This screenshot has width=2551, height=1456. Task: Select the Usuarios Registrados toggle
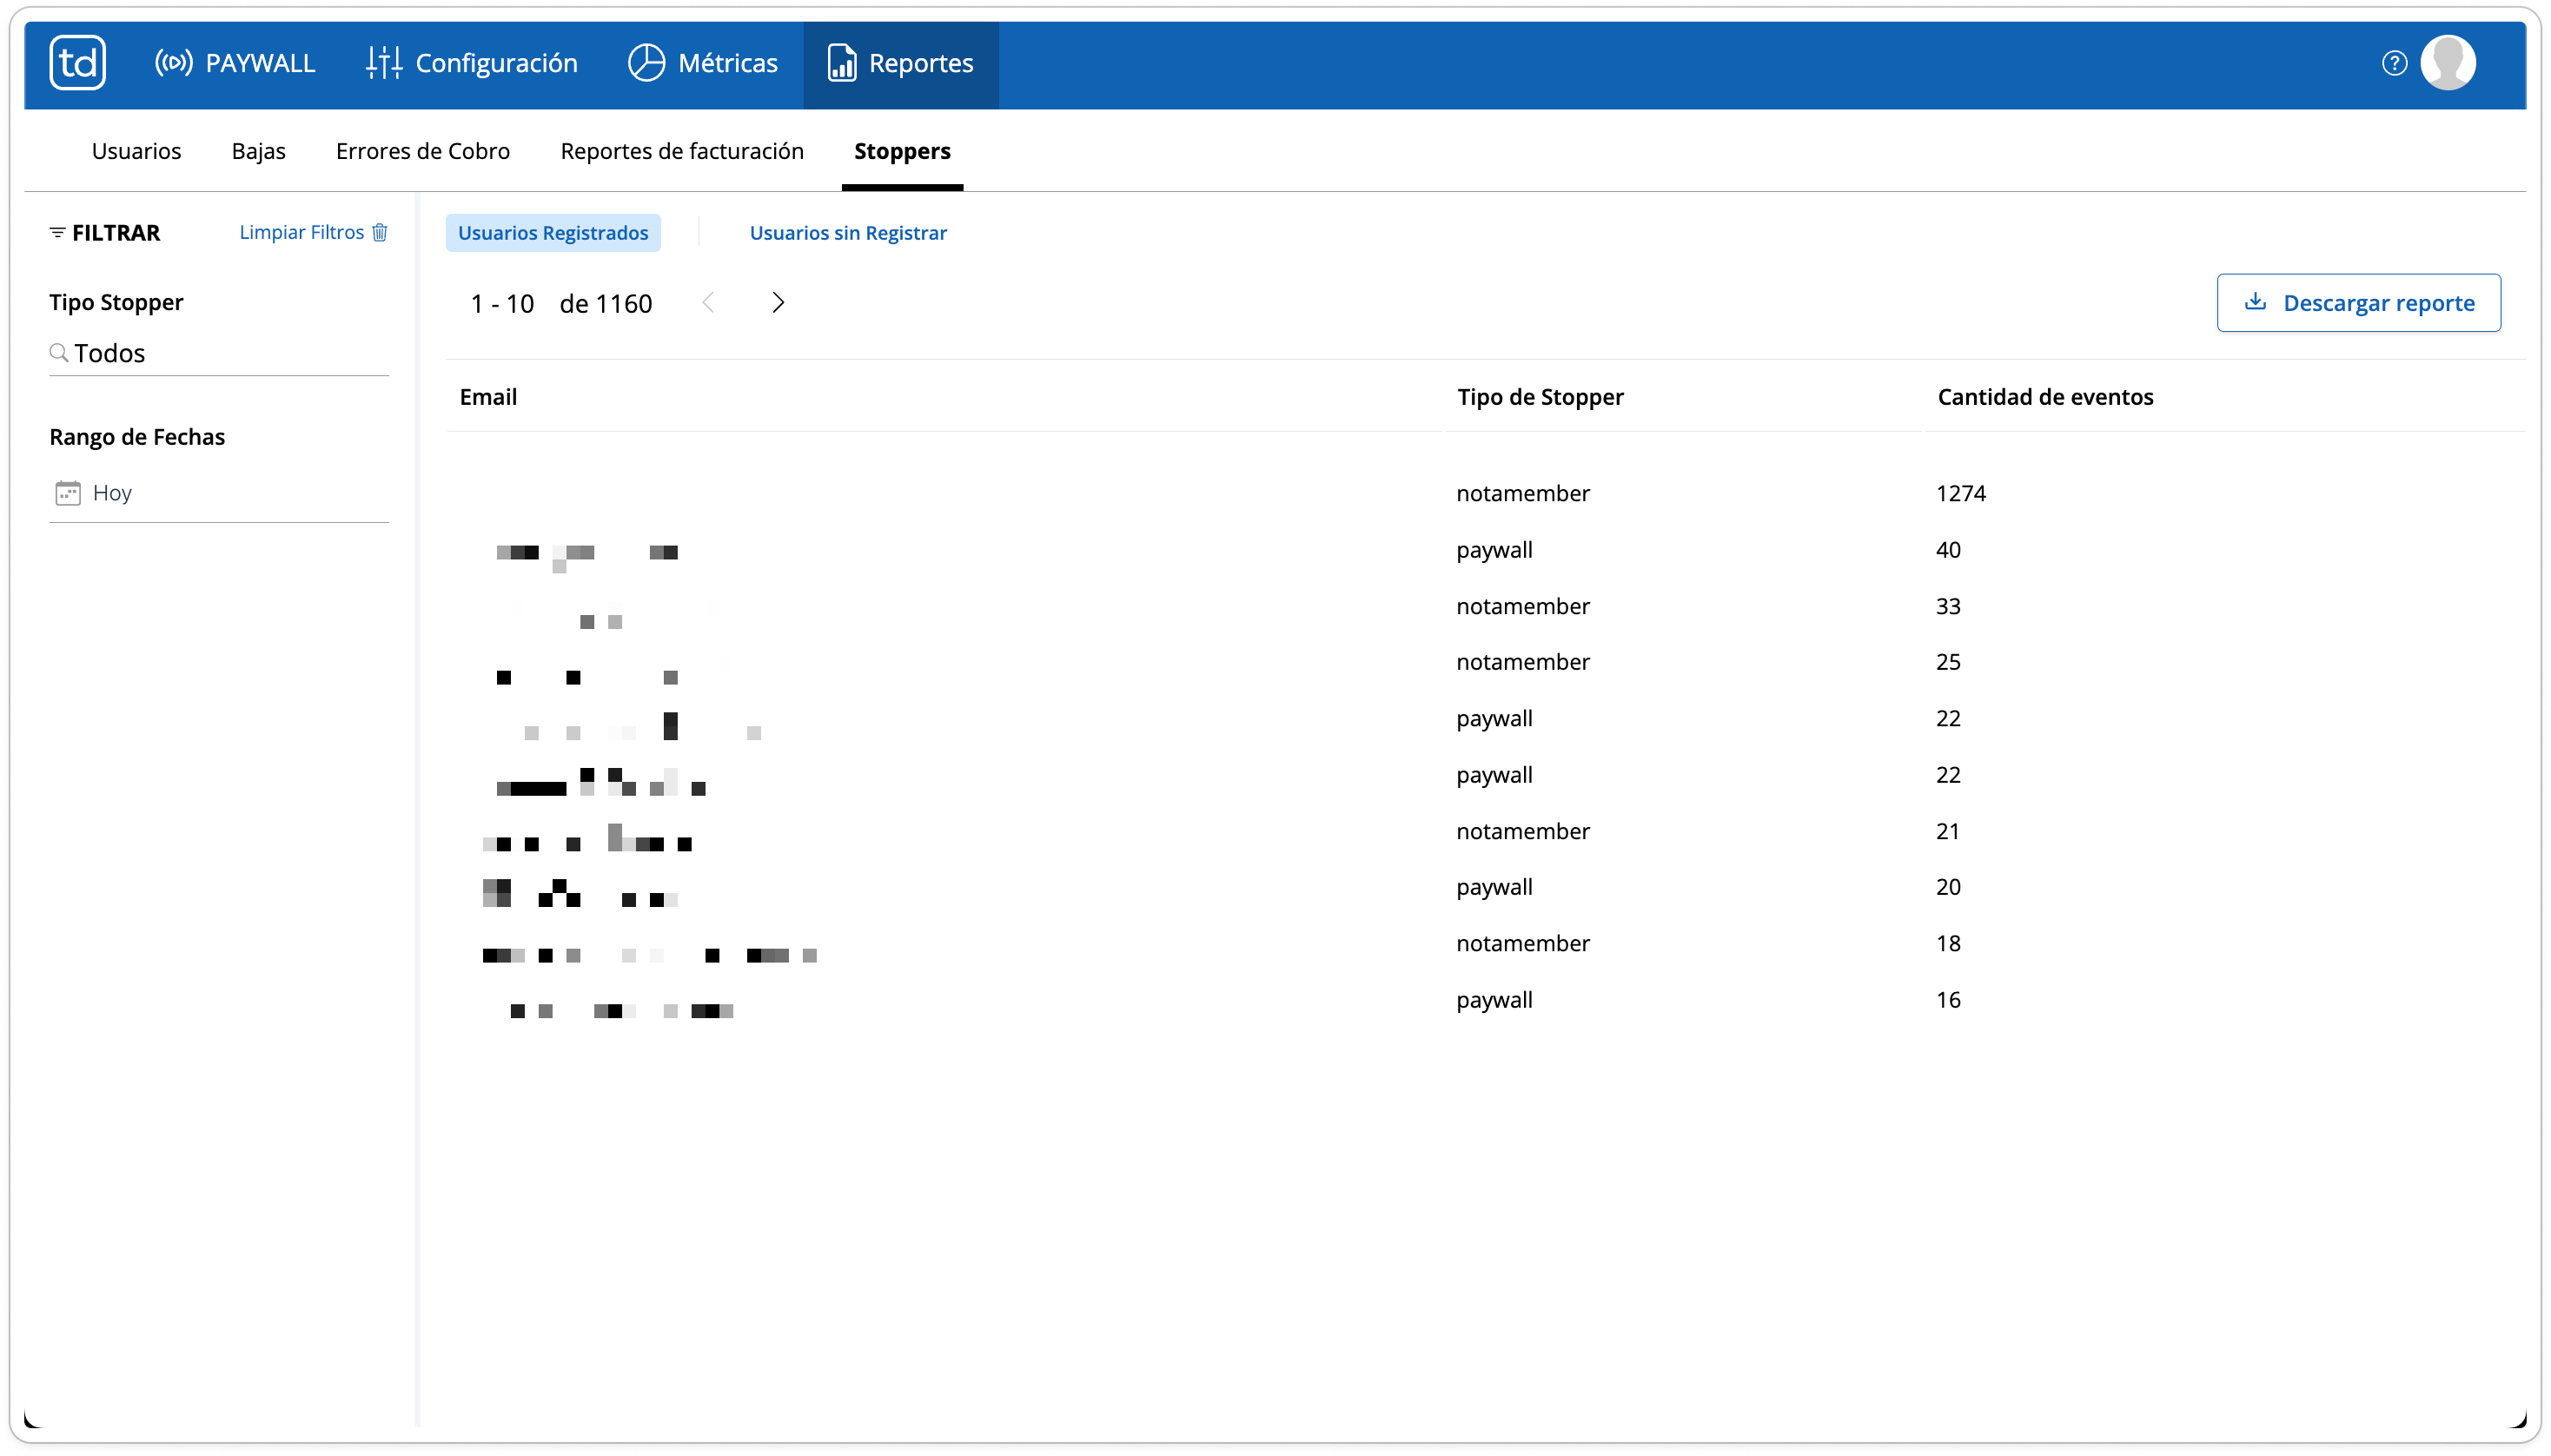[553, 233]
